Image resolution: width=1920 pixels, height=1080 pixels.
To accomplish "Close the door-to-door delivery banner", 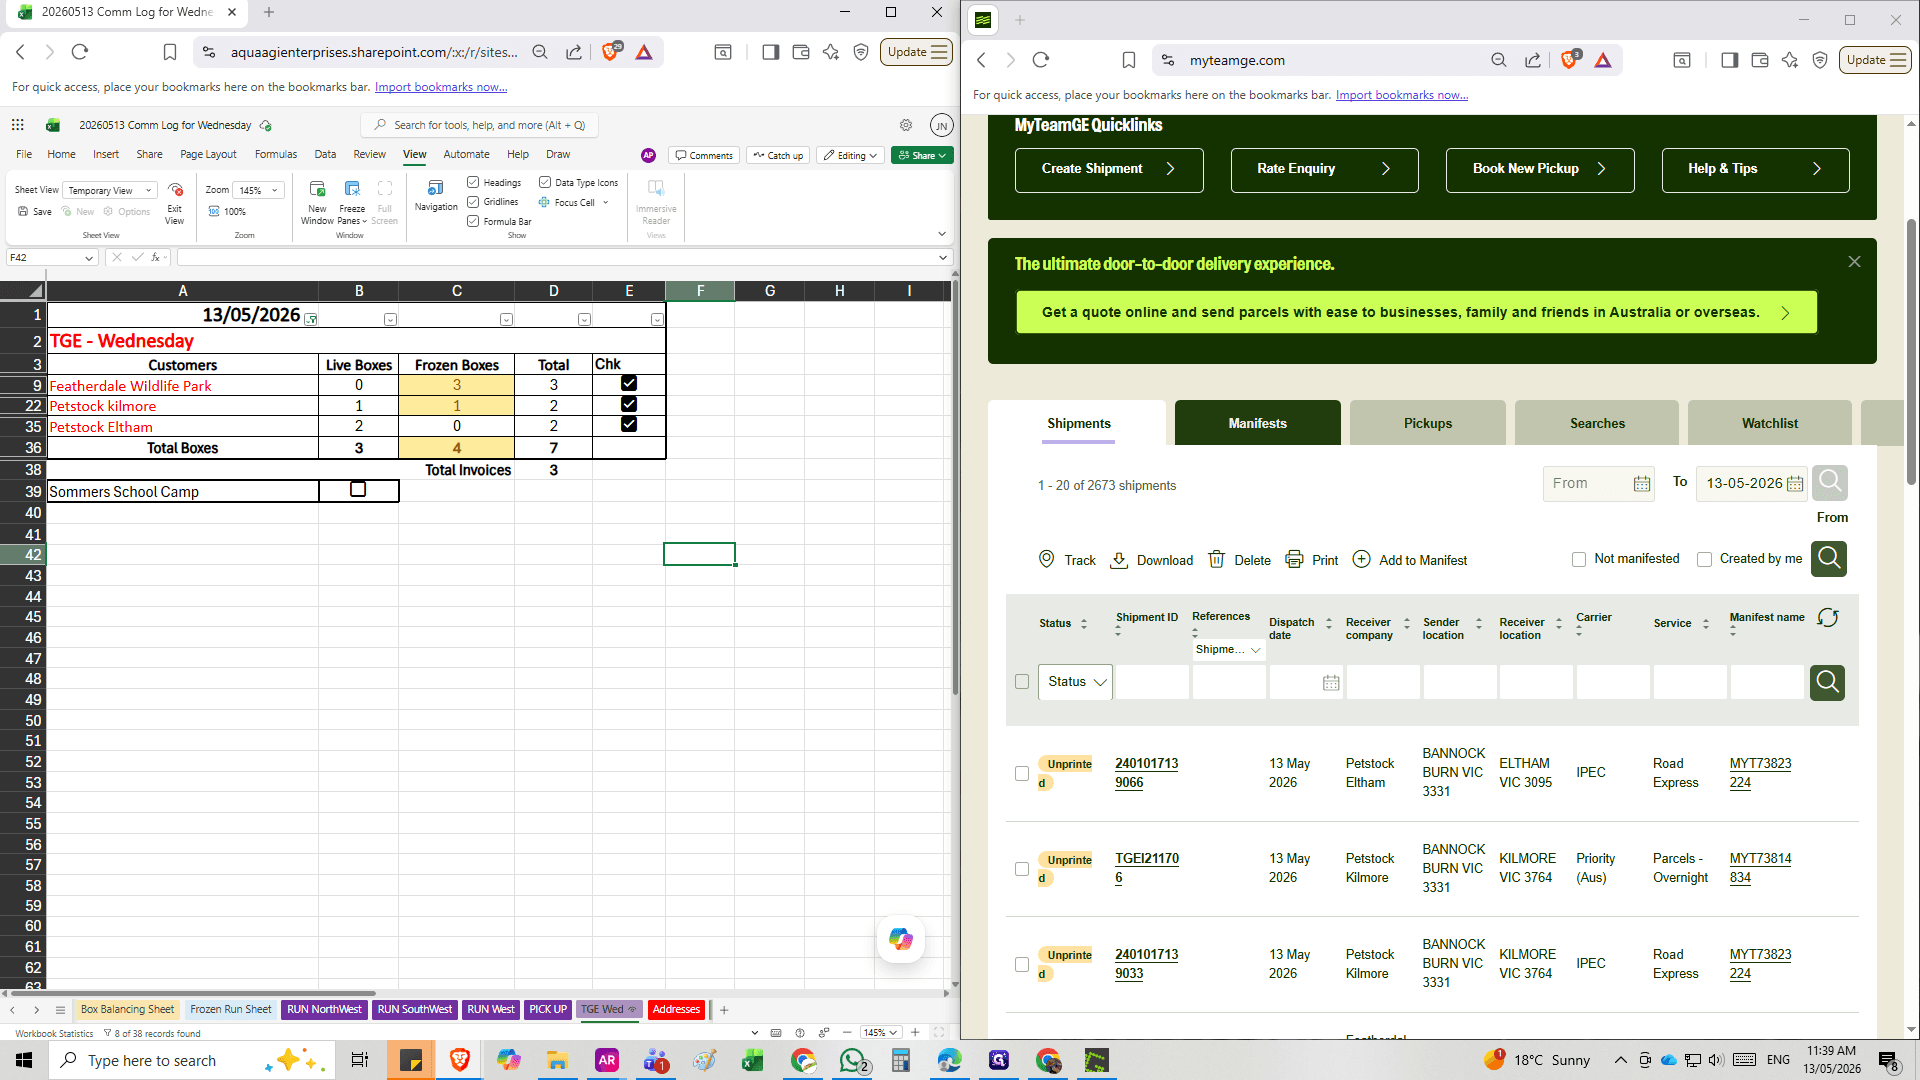I will click(x=1854, y=262).
